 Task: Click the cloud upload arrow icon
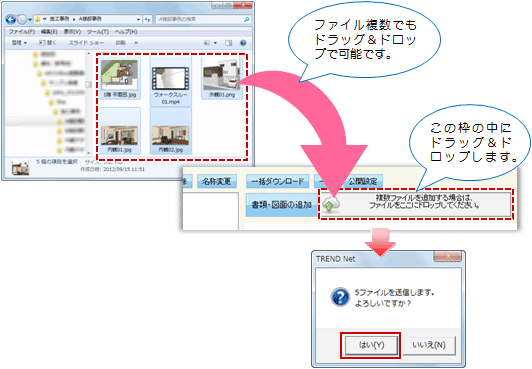coord(330,204)
